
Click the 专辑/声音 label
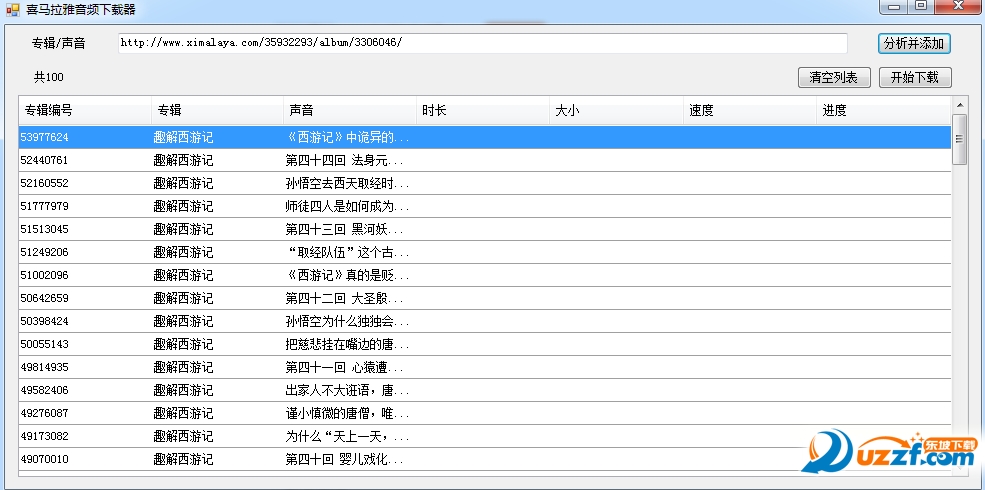[58, 43]
